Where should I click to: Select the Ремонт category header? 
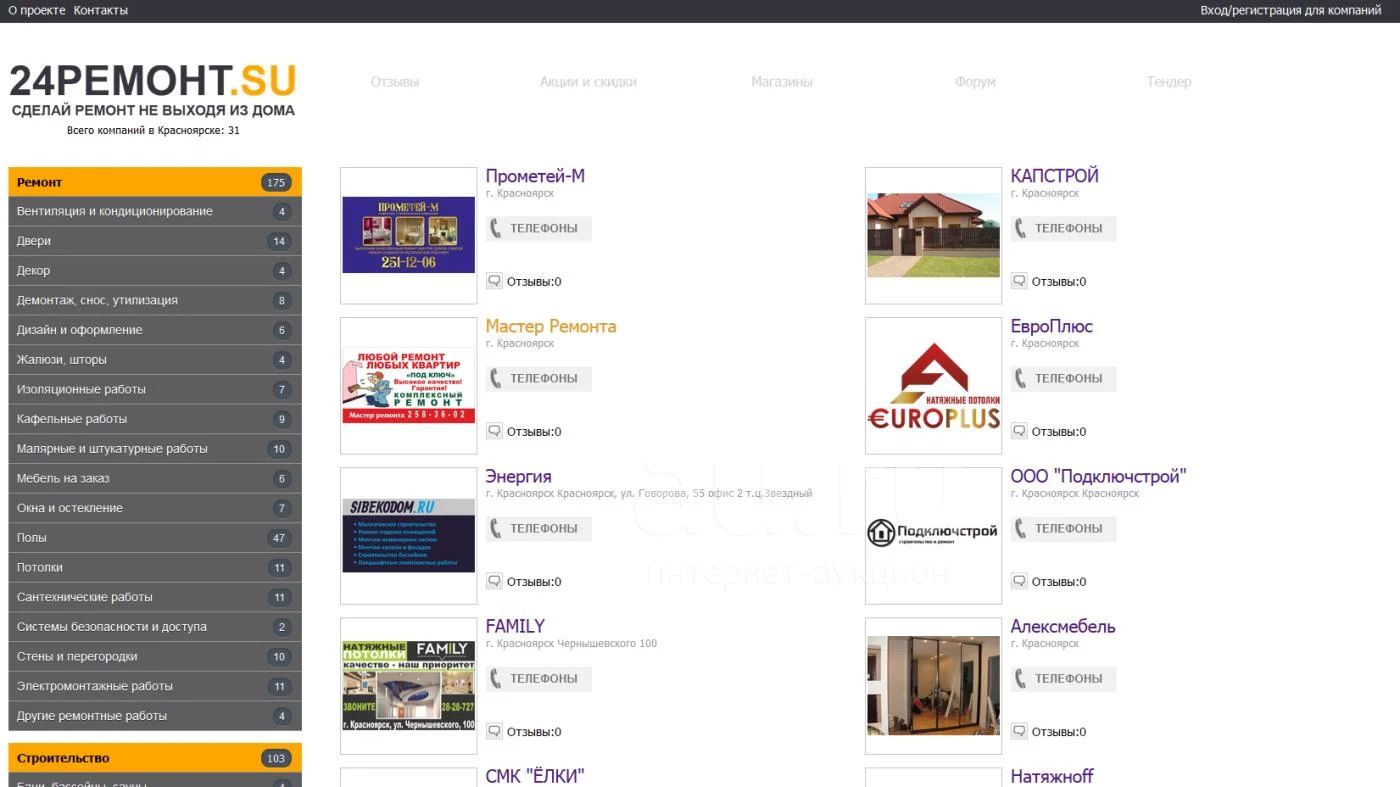(155, 182)
